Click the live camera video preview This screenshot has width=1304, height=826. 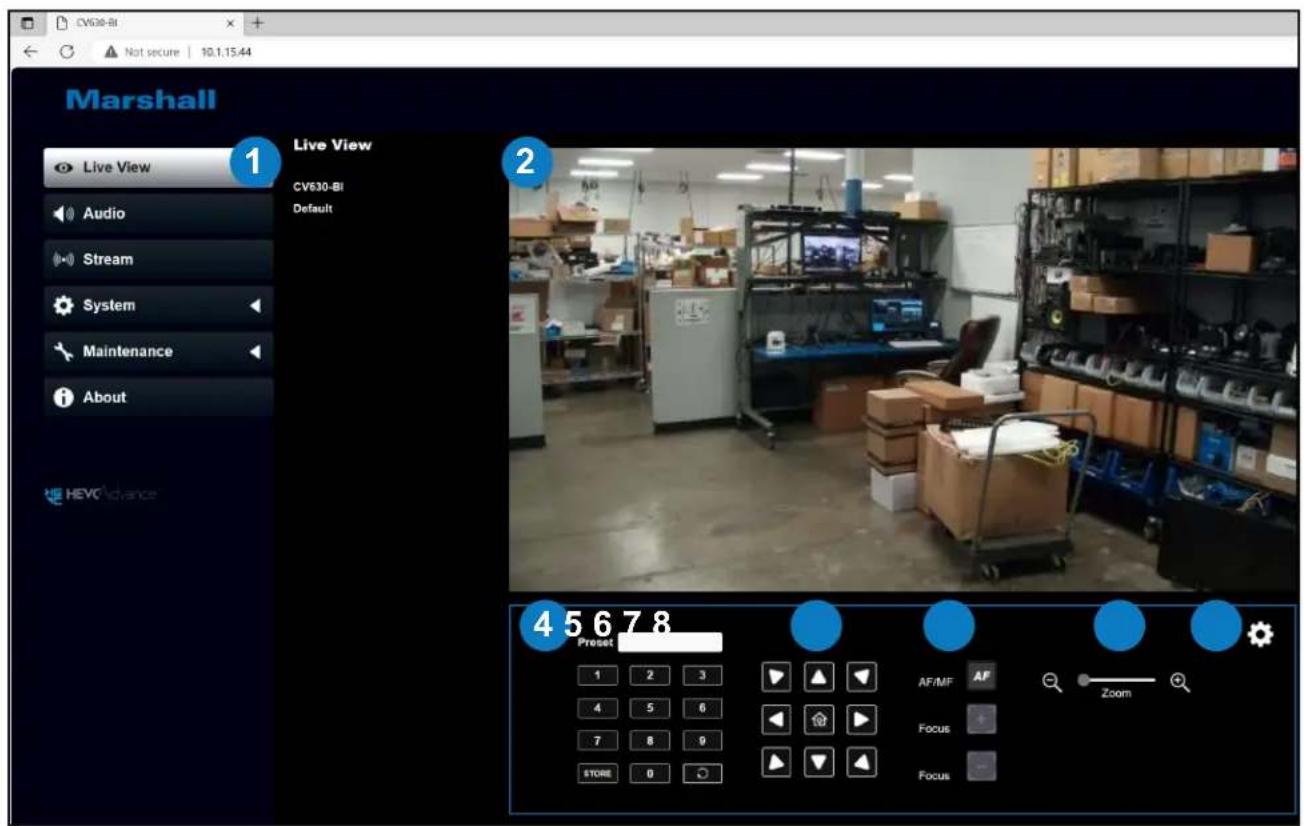point(903,370)
